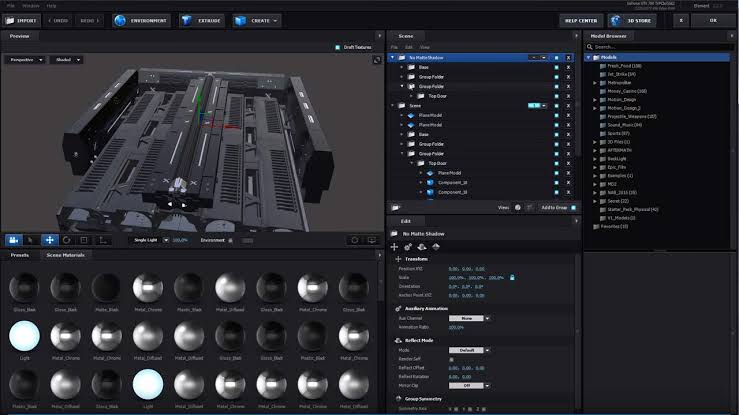This screenshot has width=739, height=415.
Task: Toggle the Draft Textures checkbox
Action: (337, 48)
